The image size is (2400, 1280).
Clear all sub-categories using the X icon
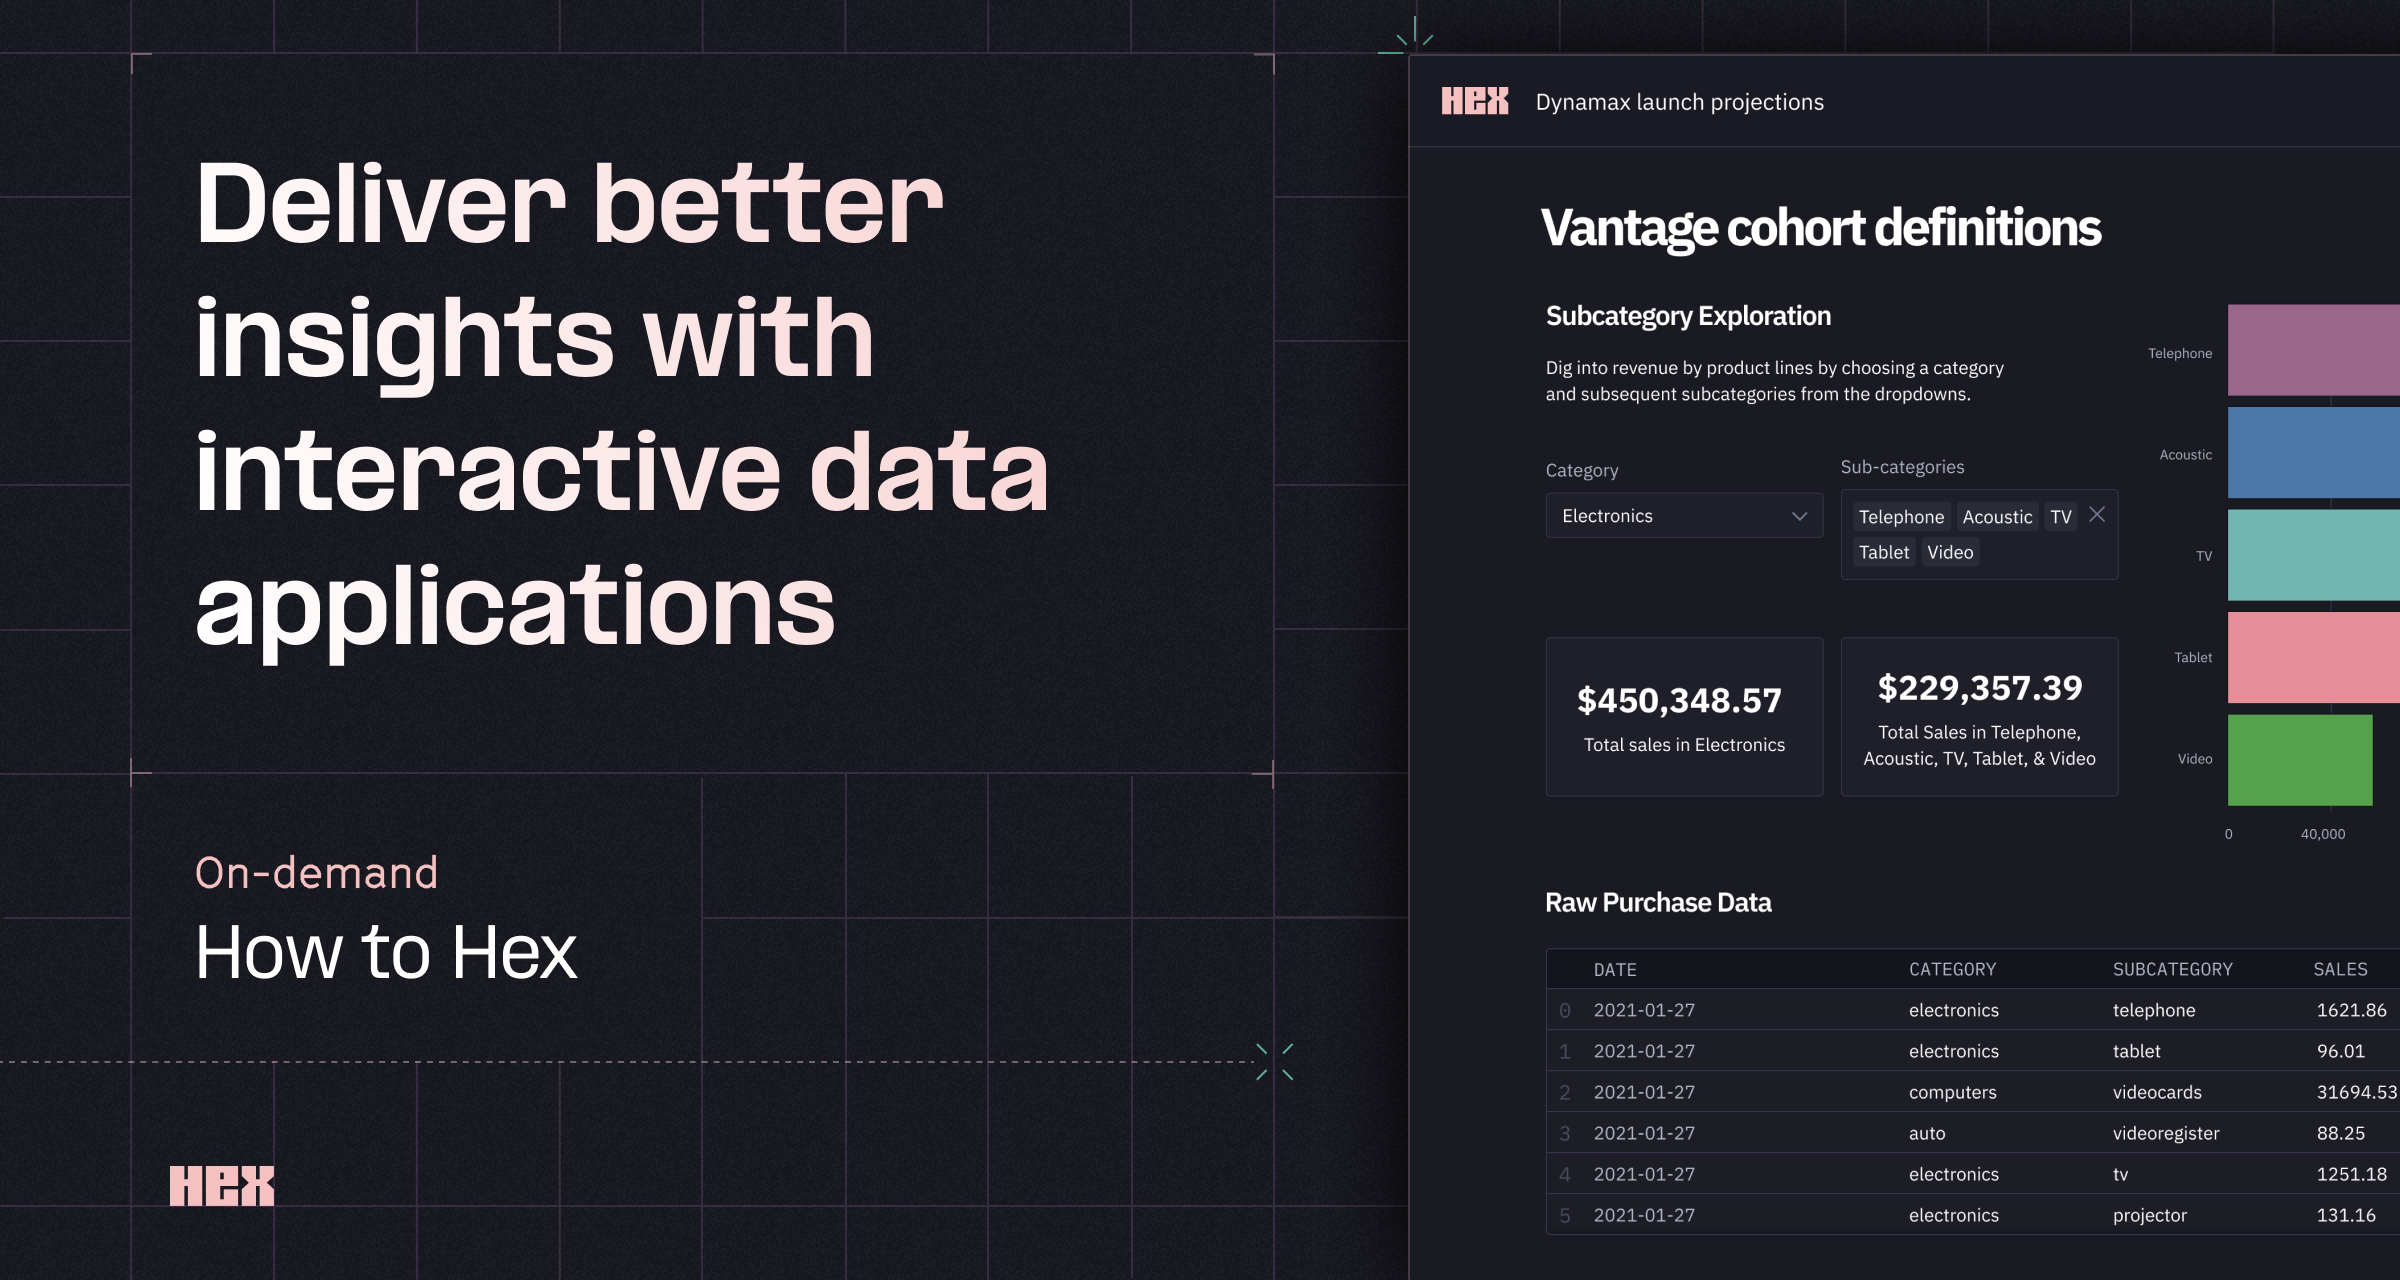(x=2097, y=514)
